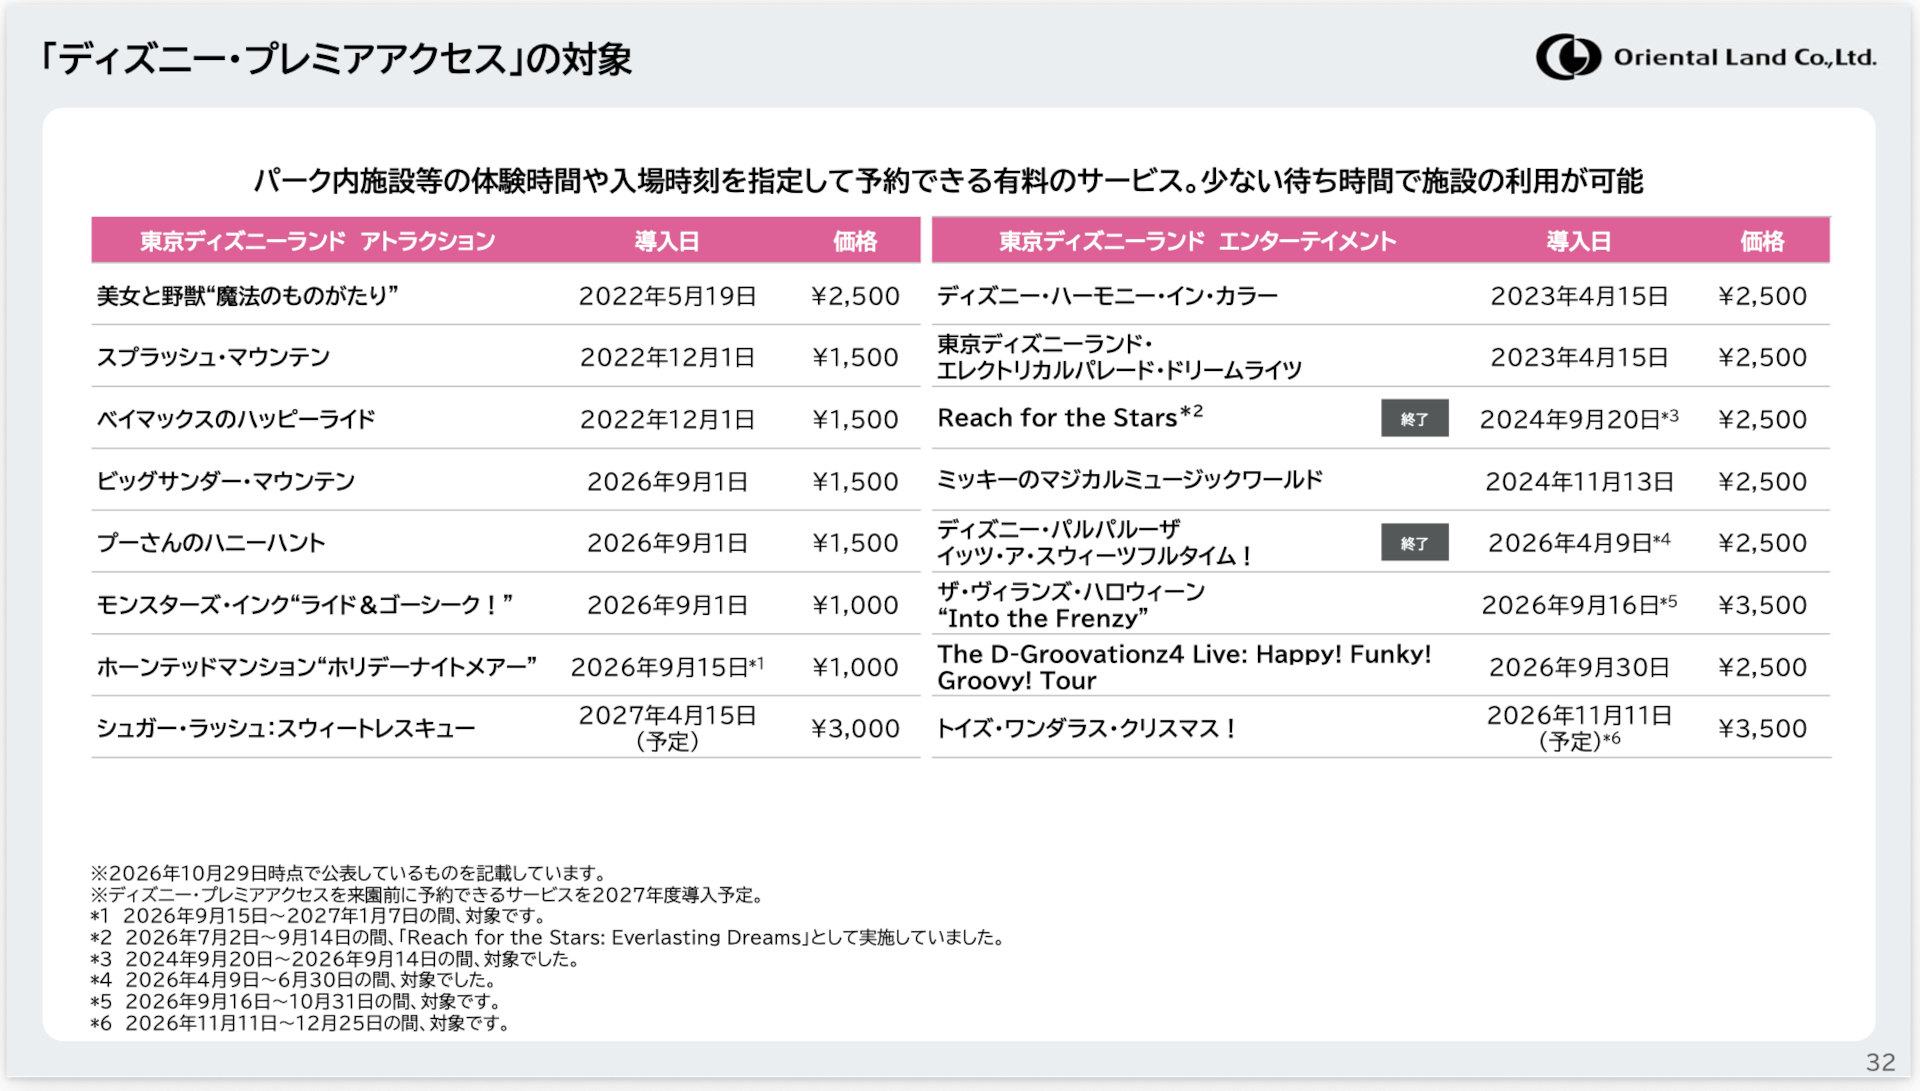Click the ¥3,500 price for Into the Frenzy
The height and width of the screenshot is (1091, 1920).
pos(1762,605)
